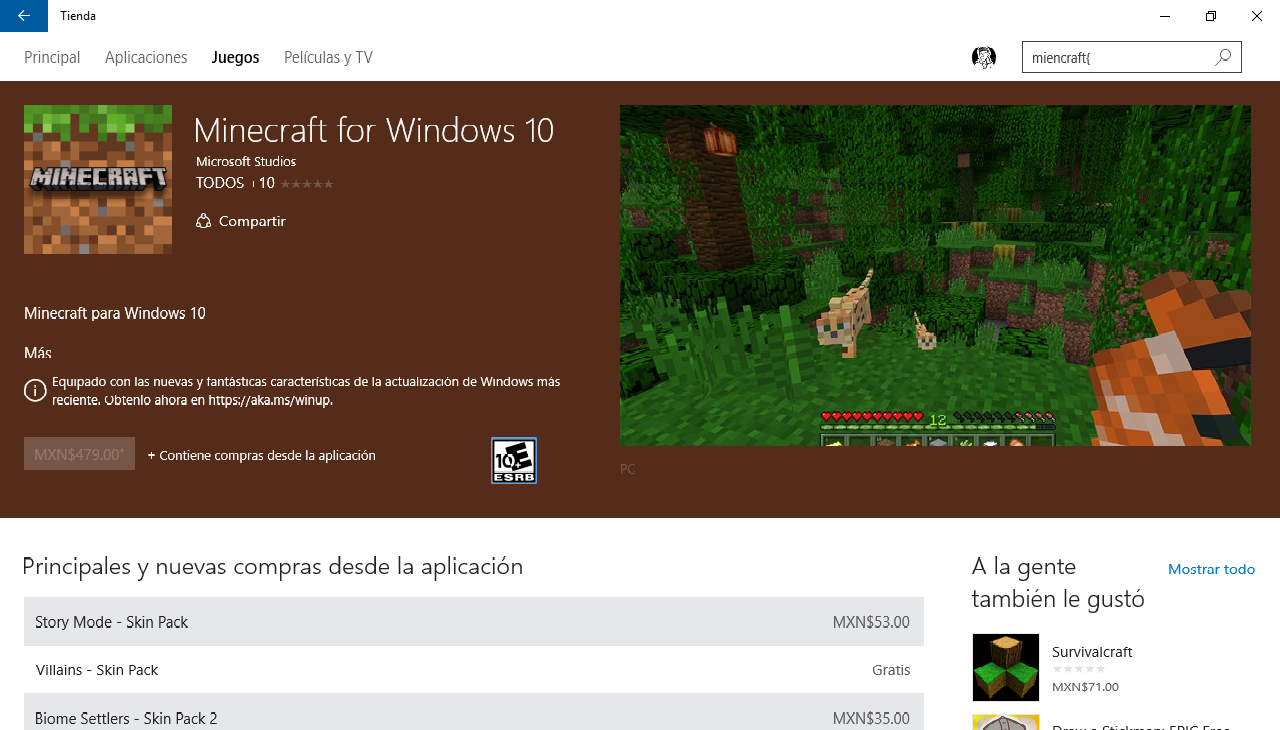This screenshot has height=730, width=1280.
Task: Open the user account avatar
Action: 984,57
